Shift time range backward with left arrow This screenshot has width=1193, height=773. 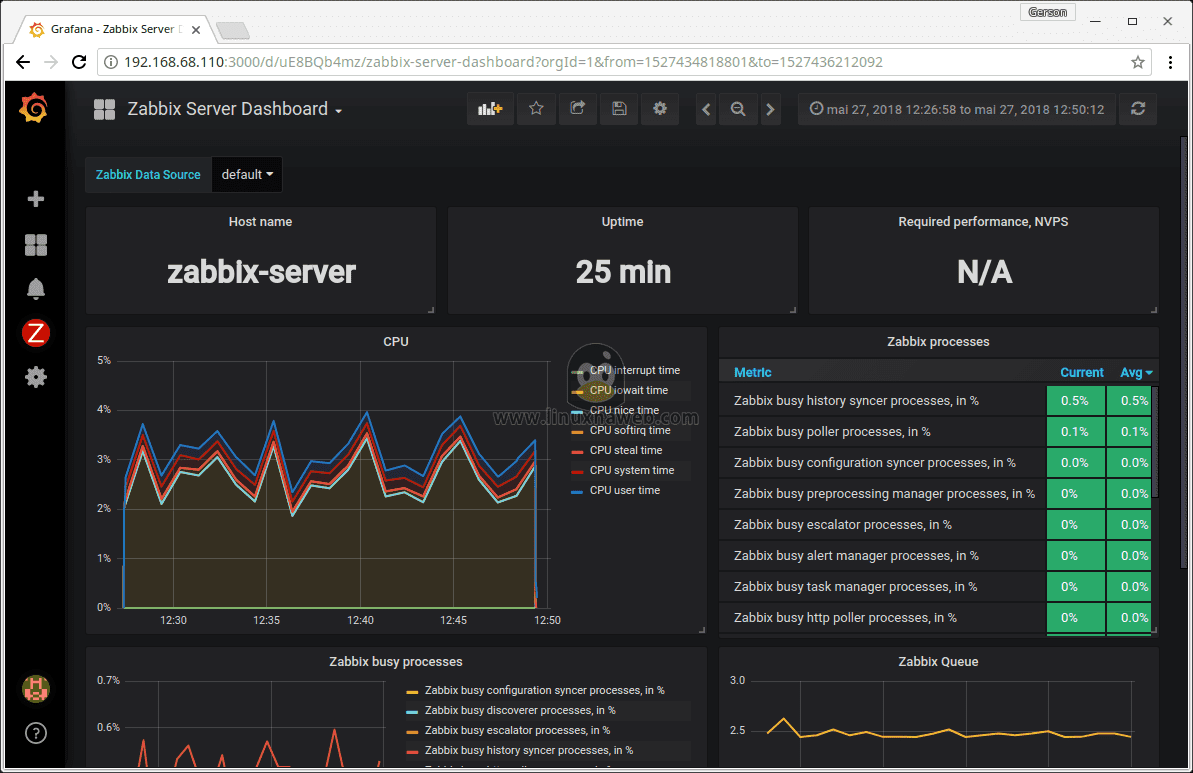pyautogui.click(x=706, y=110)
